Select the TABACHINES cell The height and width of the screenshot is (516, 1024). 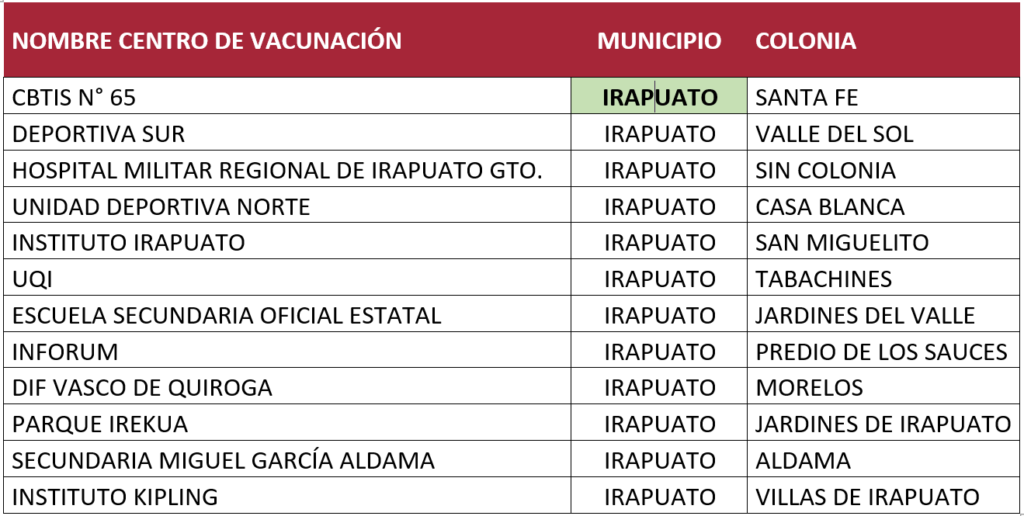[824, 279]
